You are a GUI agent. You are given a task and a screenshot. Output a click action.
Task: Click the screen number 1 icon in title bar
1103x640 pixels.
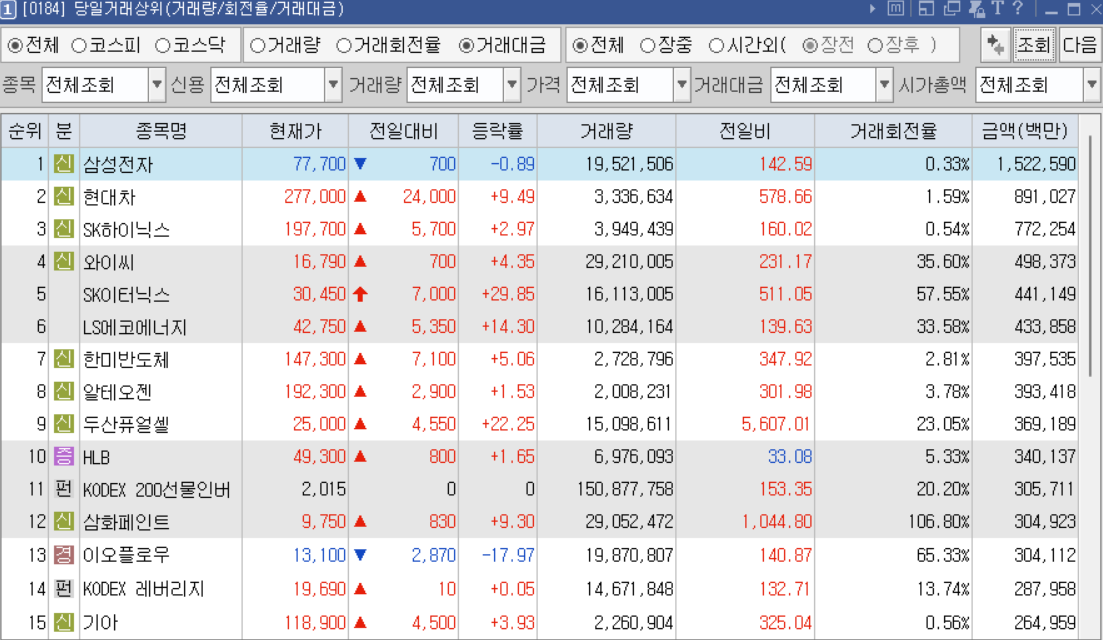[x=8, y=9]
